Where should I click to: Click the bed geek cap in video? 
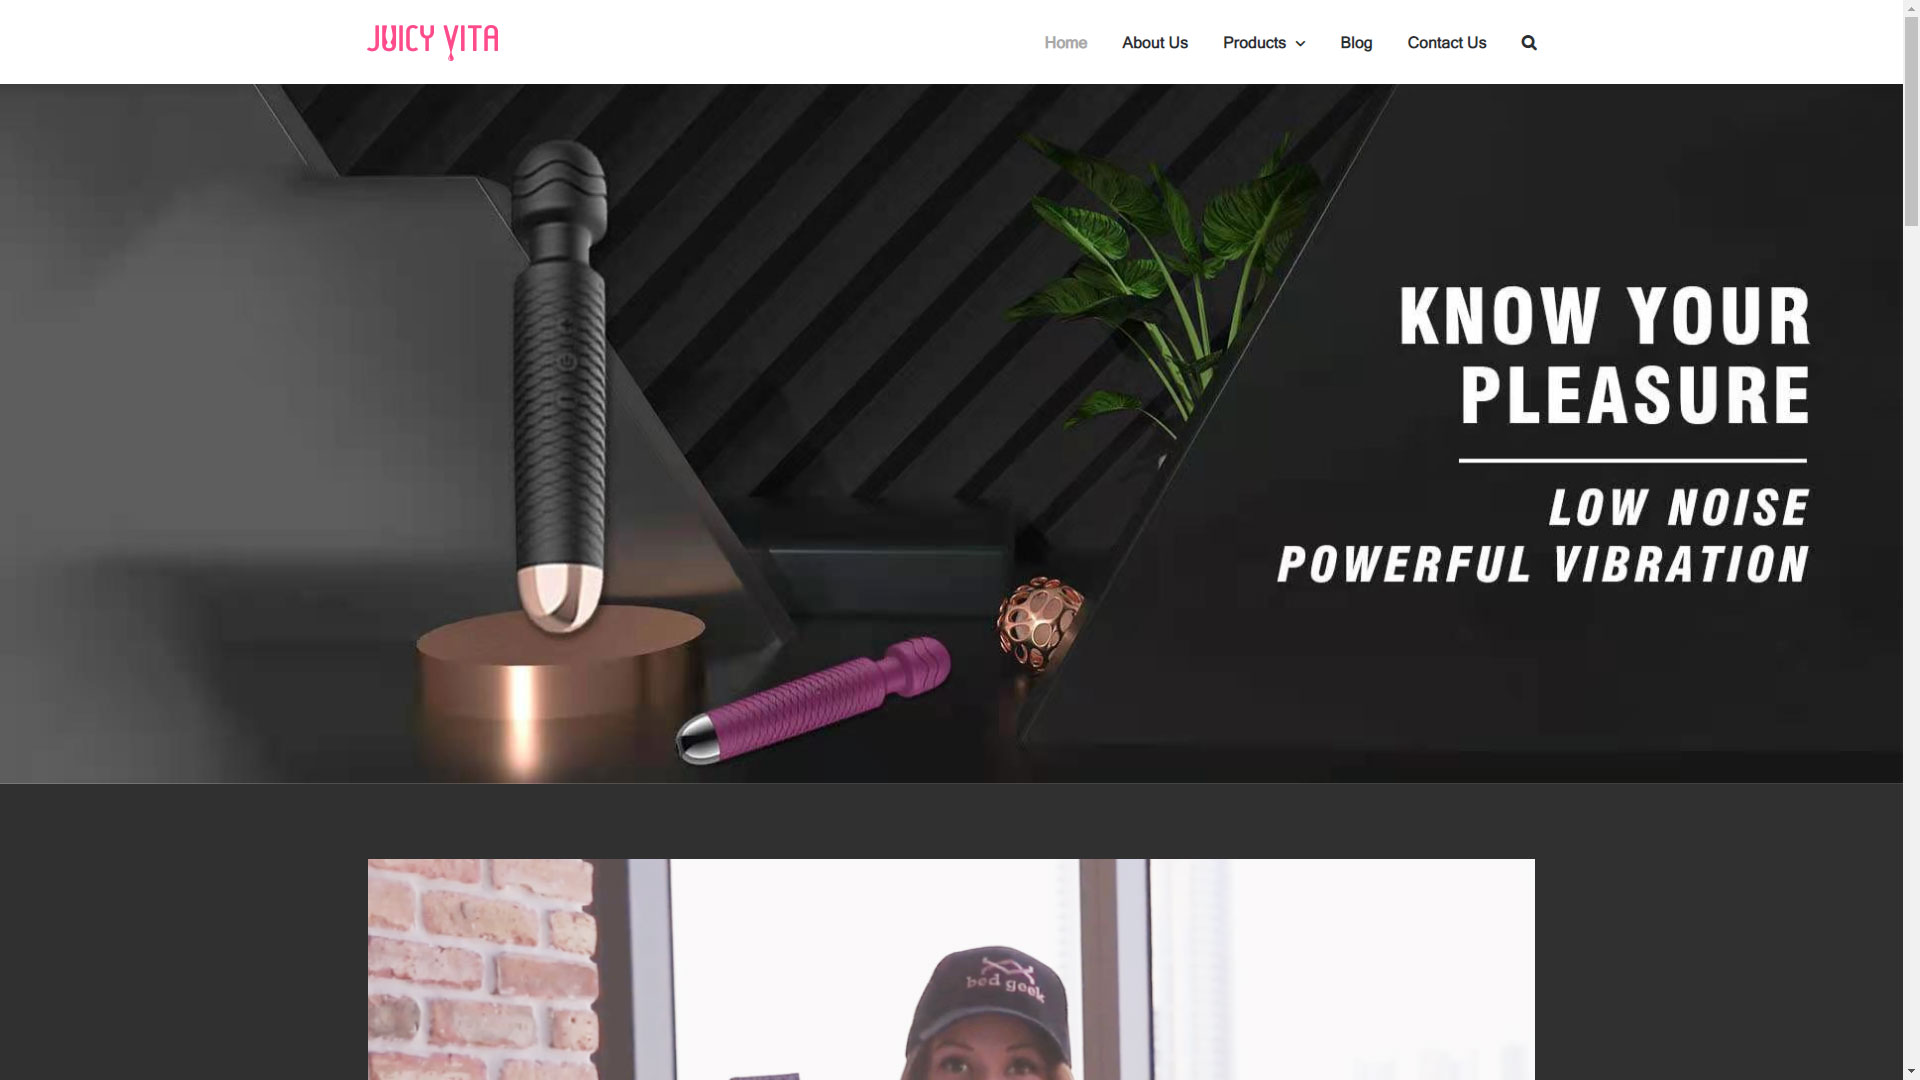pos(985,990)
